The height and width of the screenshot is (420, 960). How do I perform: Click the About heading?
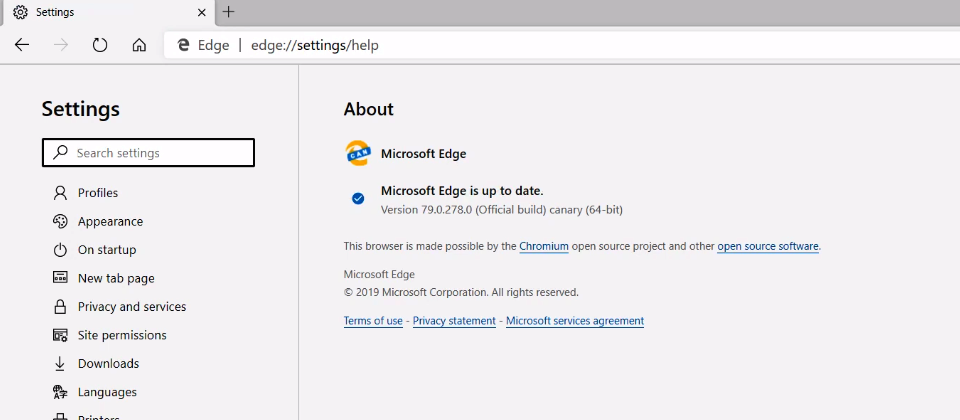[x=369, y=109]
